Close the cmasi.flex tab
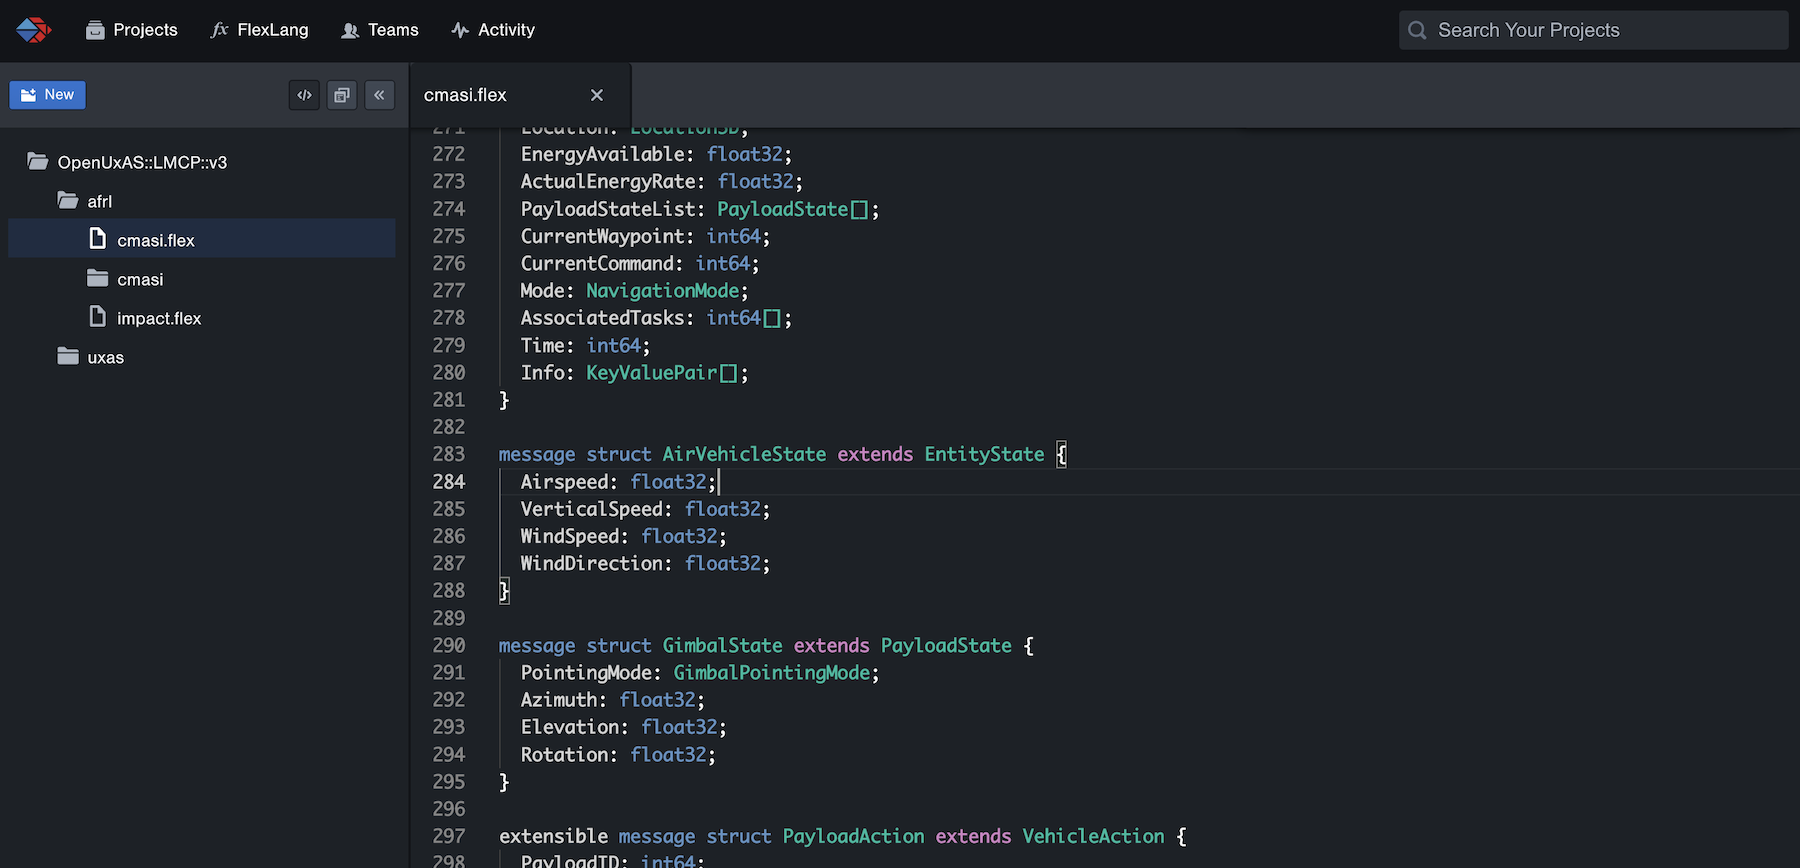 (x=597, y=95)
